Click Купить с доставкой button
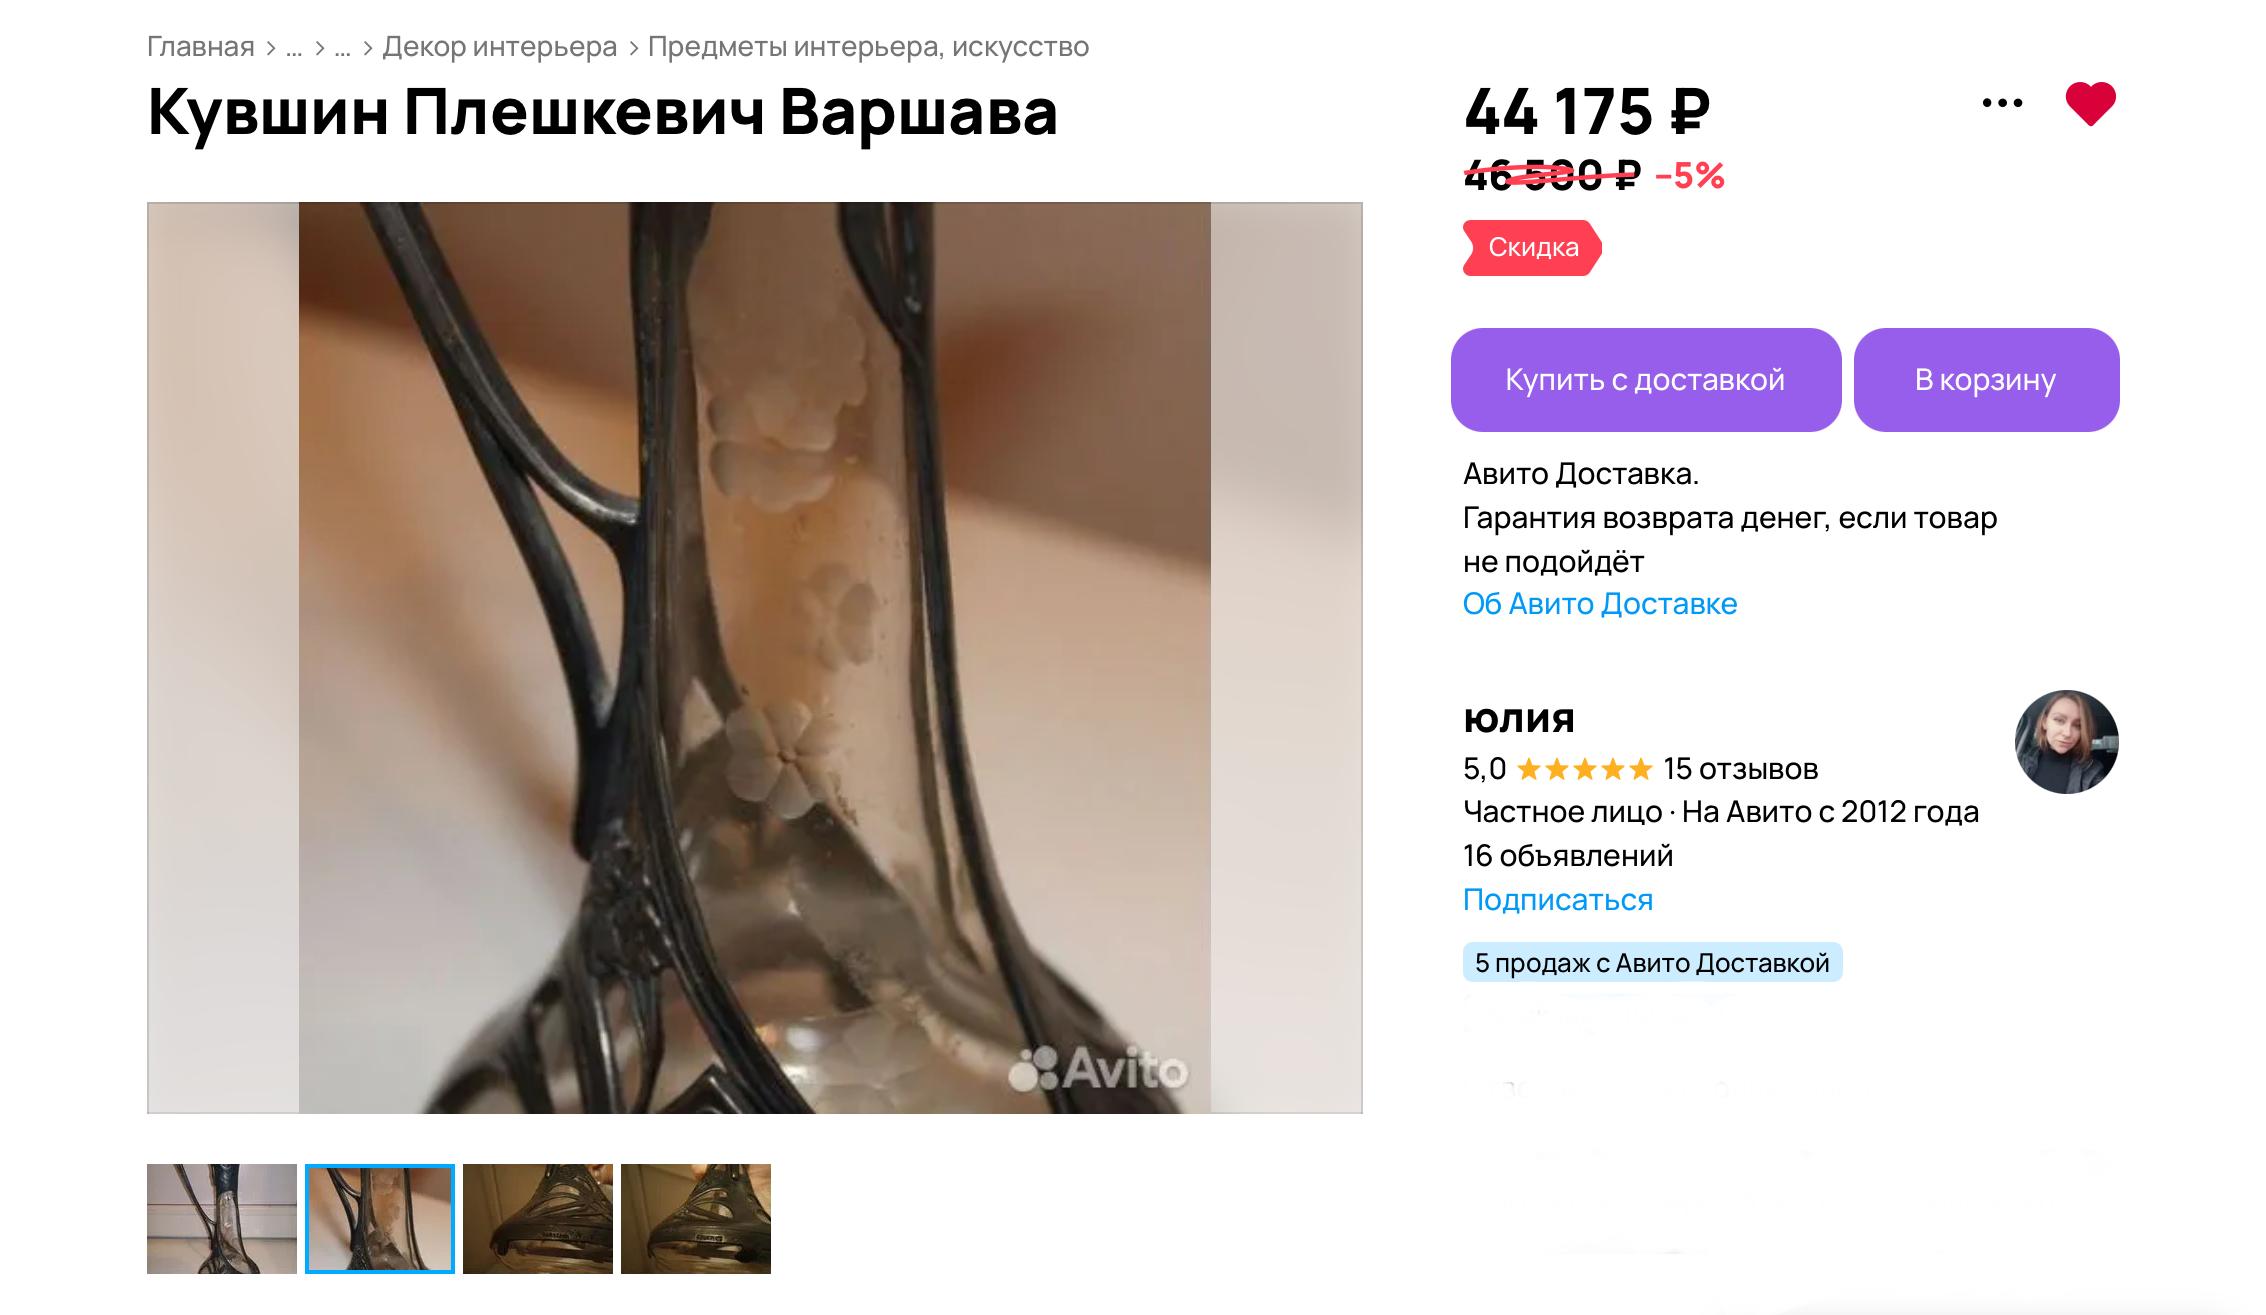This screenshot has width=2266, height=1315. click(x=1646, y=380)
